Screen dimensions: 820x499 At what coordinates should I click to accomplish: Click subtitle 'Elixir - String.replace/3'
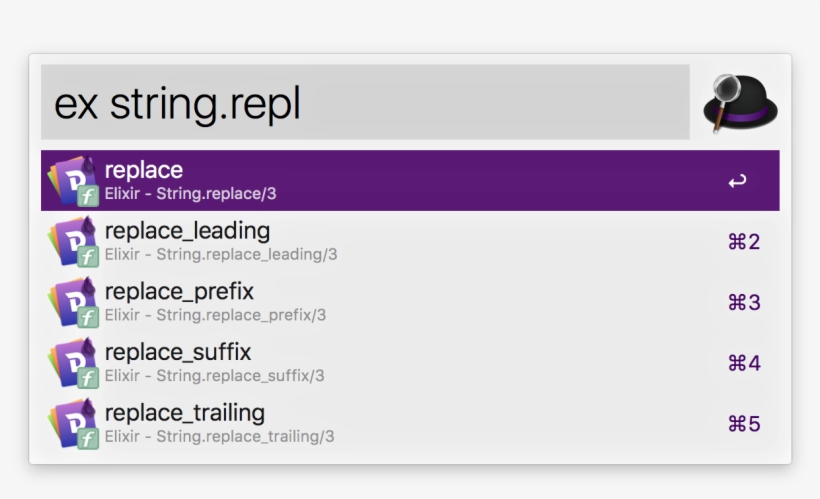(x=190, y=194)
